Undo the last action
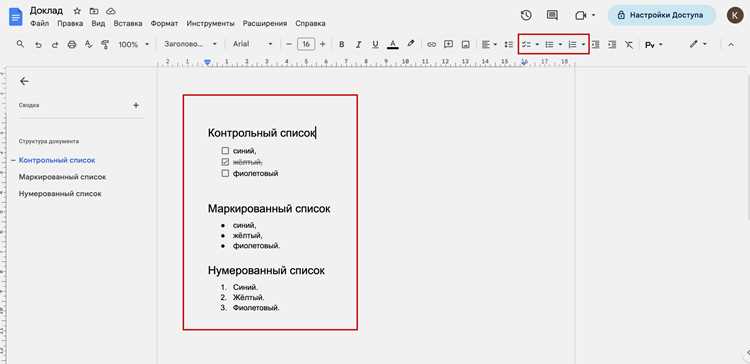This screenshot has height=364, width=750. point(38,44)
